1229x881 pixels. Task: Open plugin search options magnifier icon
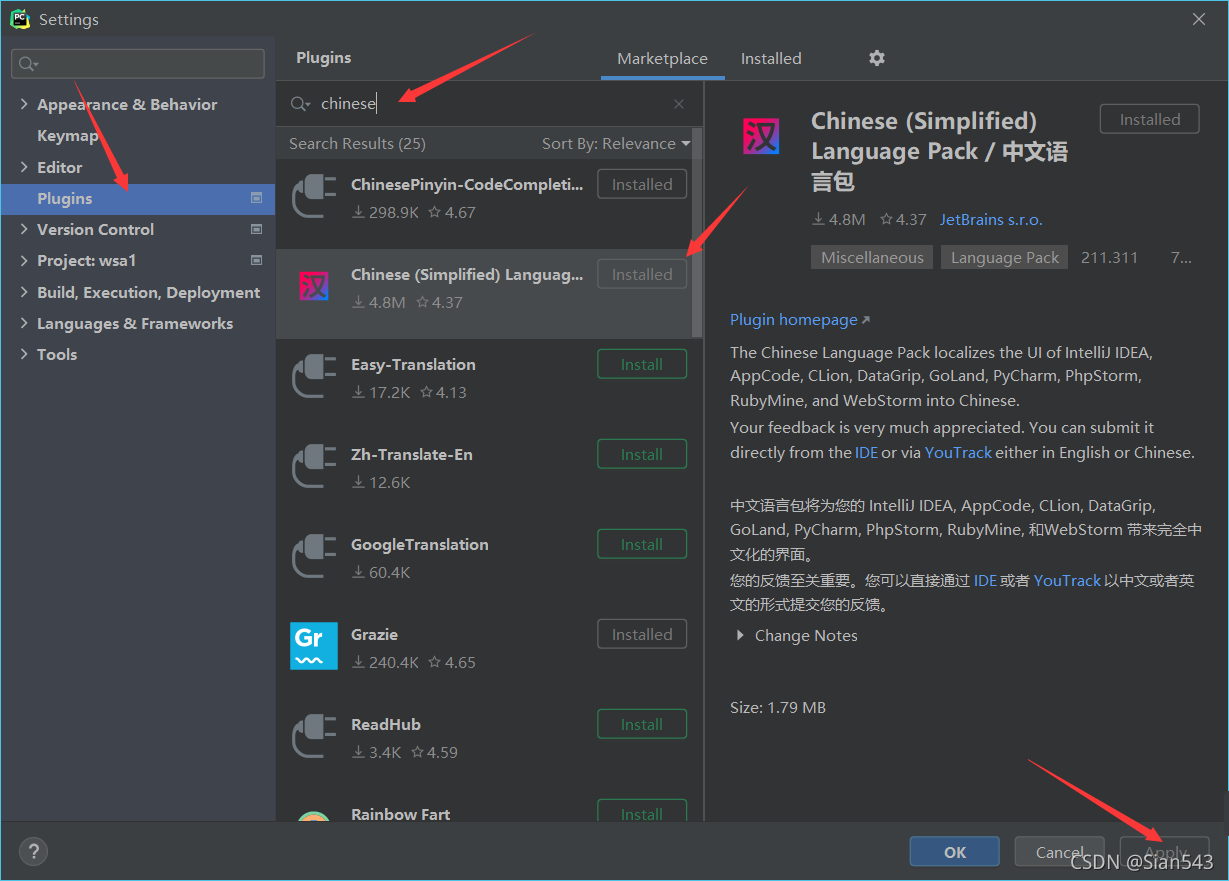(300, 104)
